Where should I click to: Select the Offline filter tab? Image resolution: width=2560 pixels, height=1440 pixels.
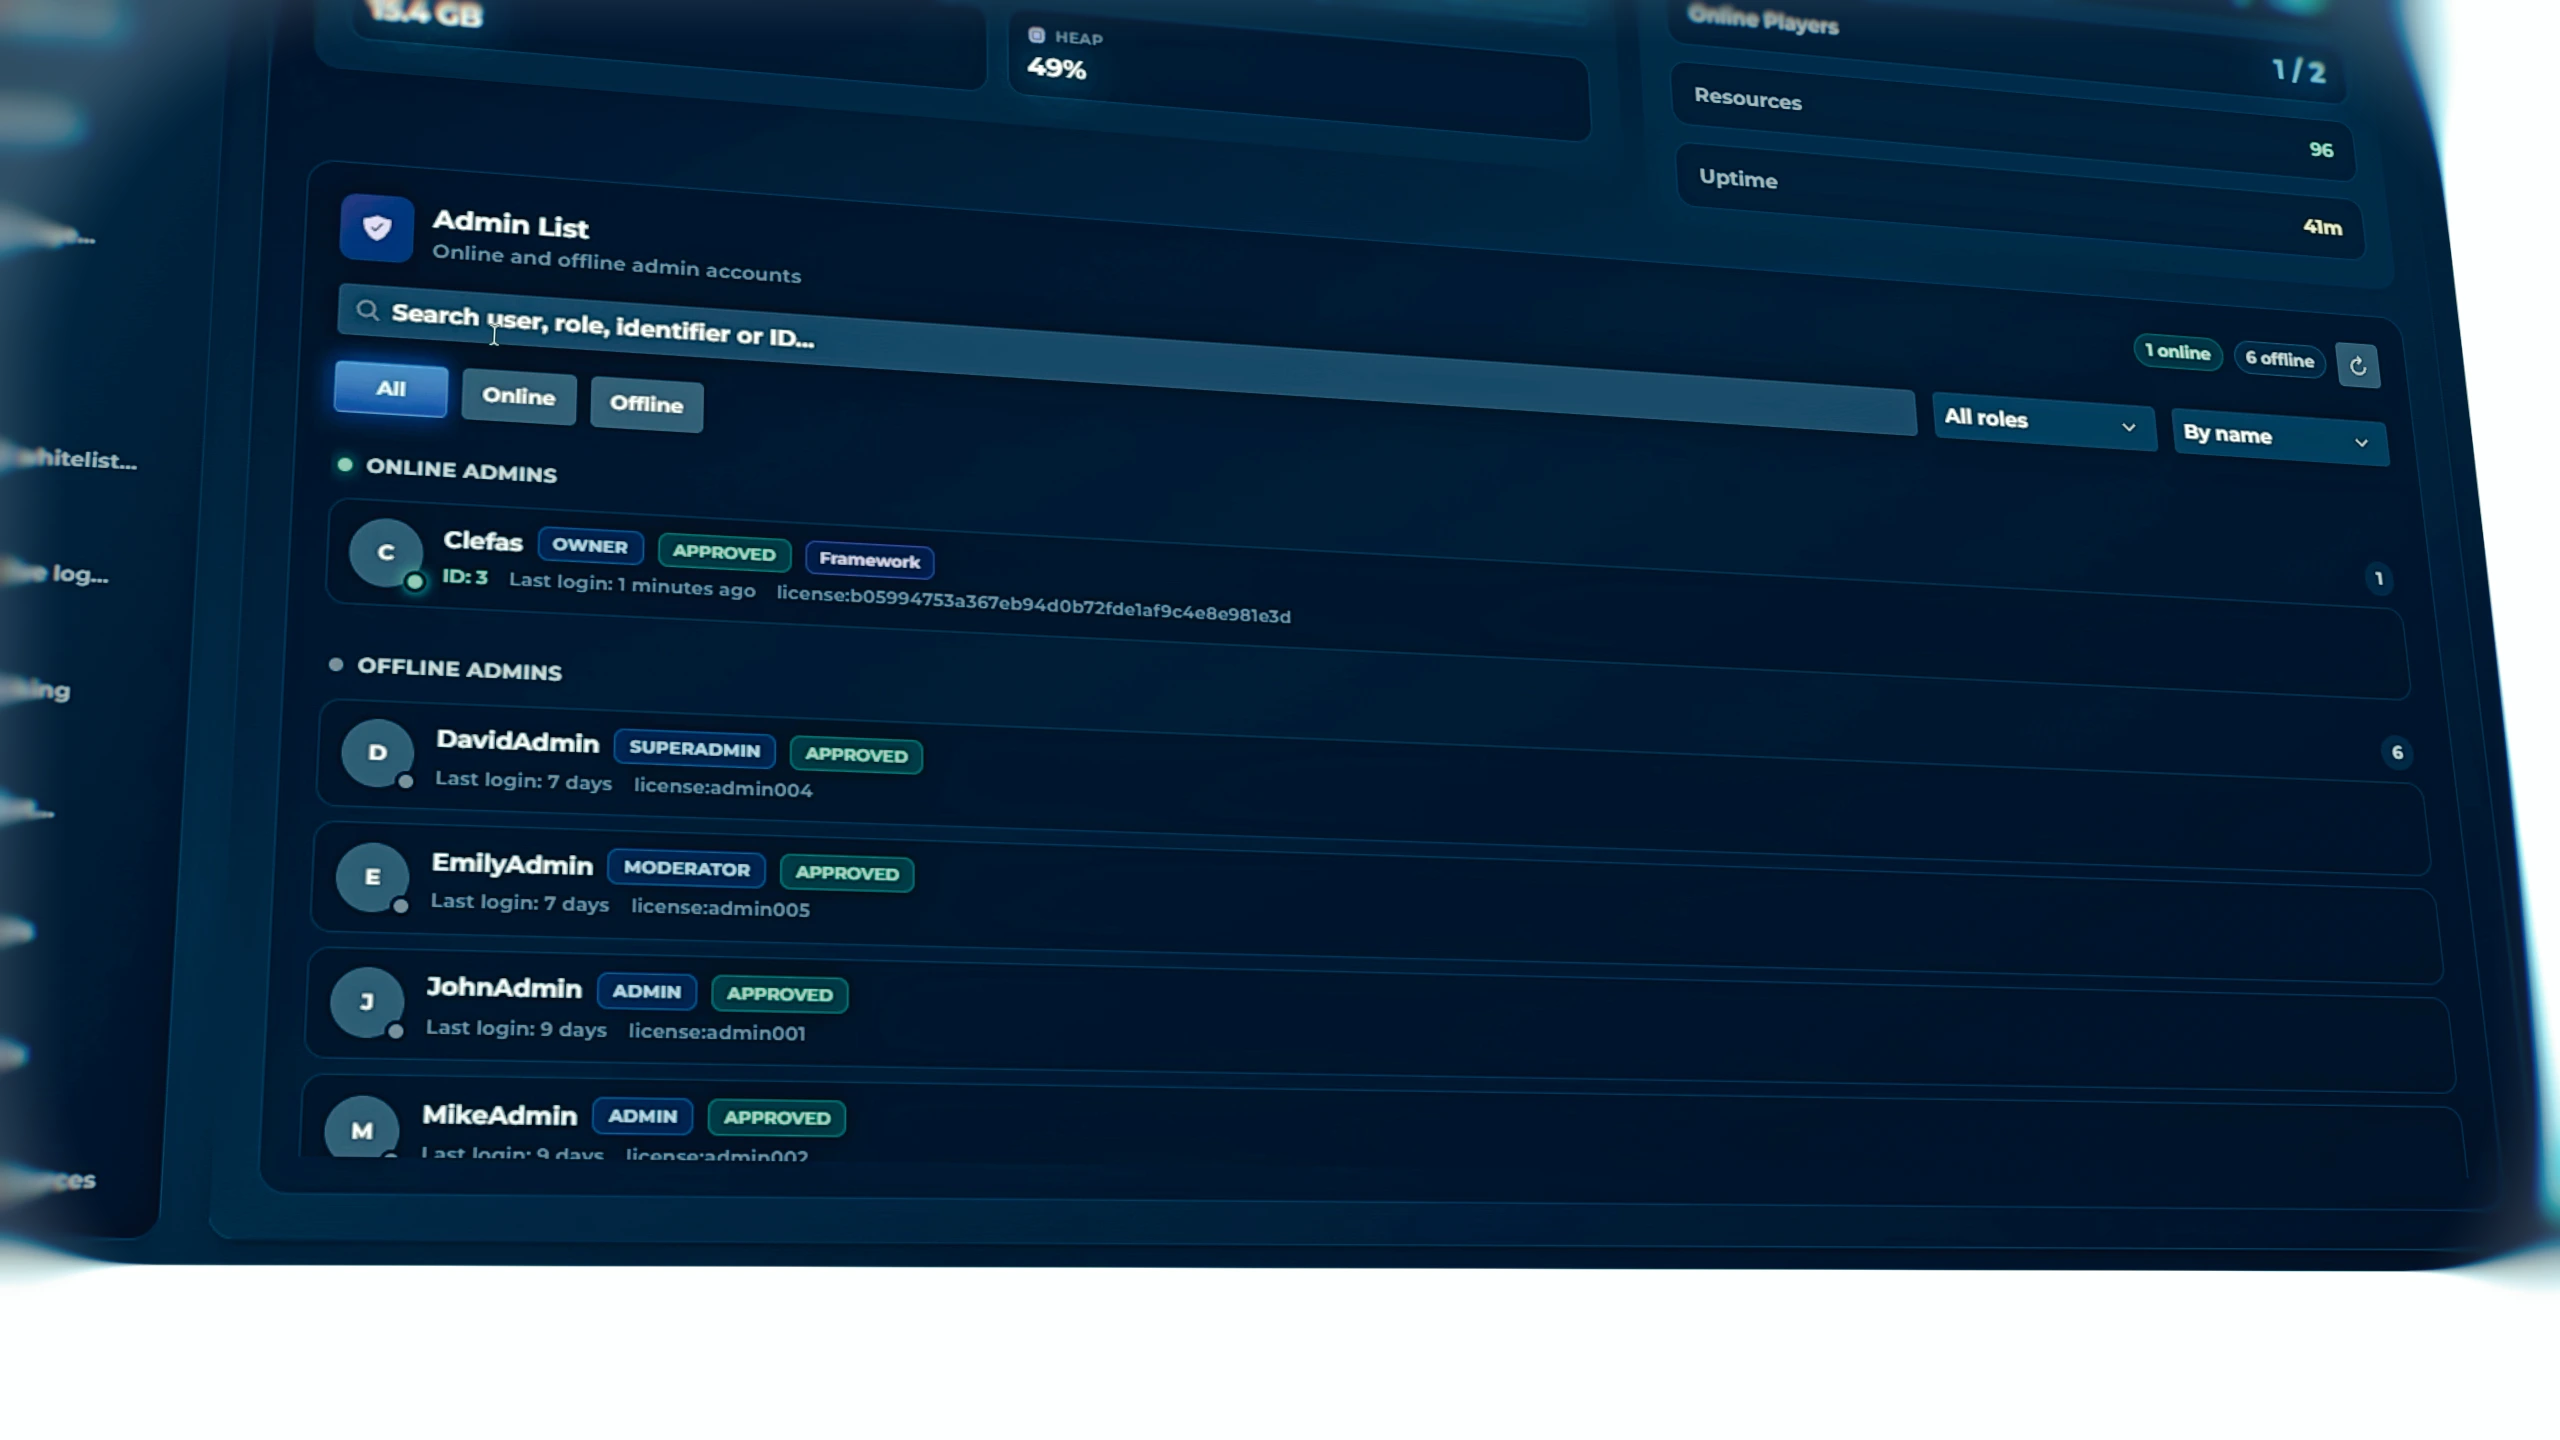[x=647, y=404]
